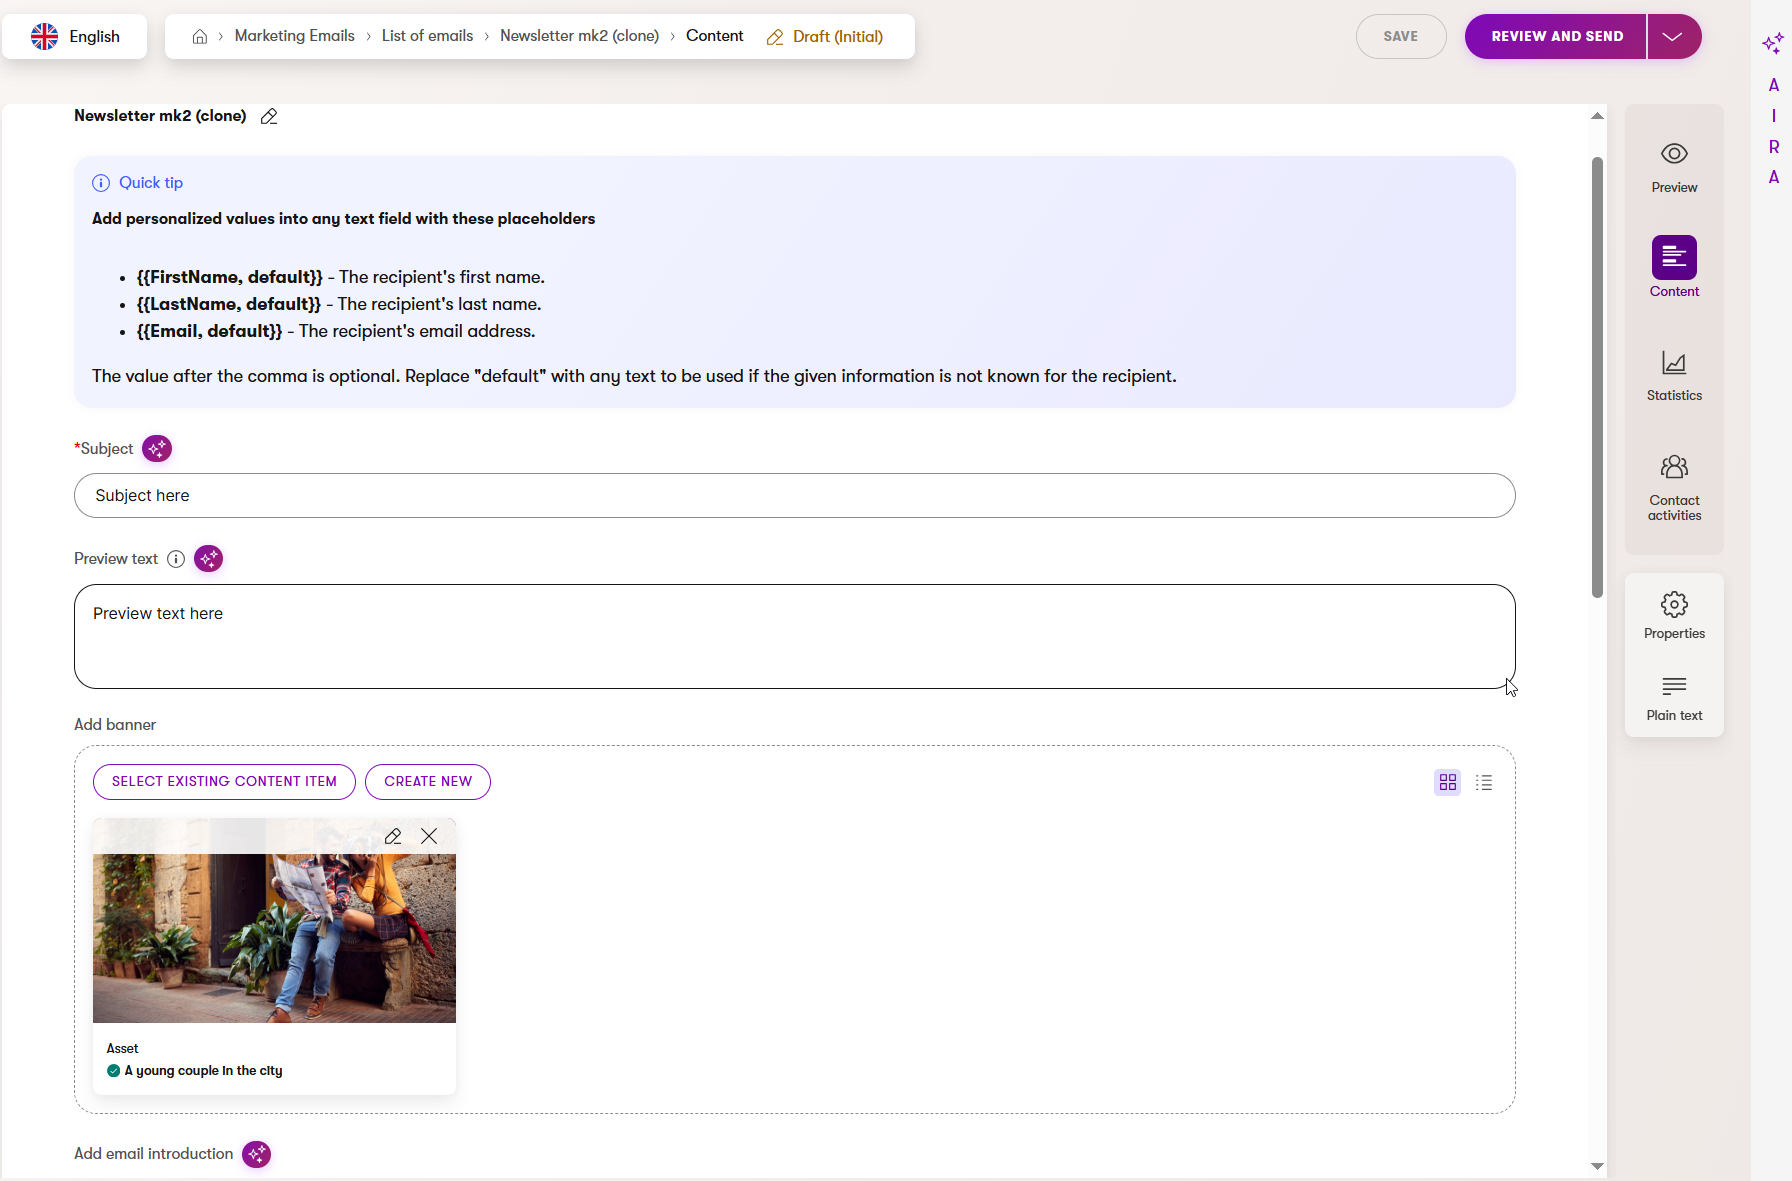The width and height of the screenshot is (1792, 1181).
Task: Expand Review and Send dropdown arrow
Action: click(1673, 37)
